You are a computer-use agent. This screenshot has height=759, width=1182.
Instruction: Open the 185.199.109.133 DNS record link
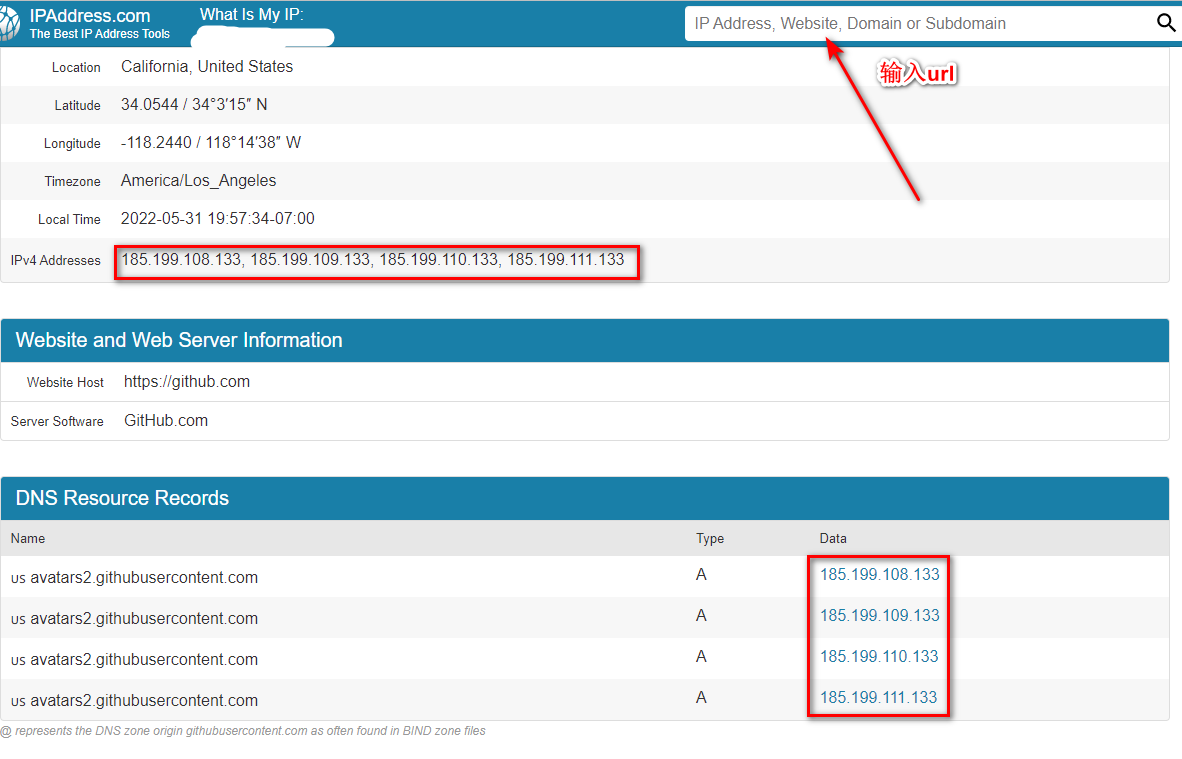(x=880, y=615)
